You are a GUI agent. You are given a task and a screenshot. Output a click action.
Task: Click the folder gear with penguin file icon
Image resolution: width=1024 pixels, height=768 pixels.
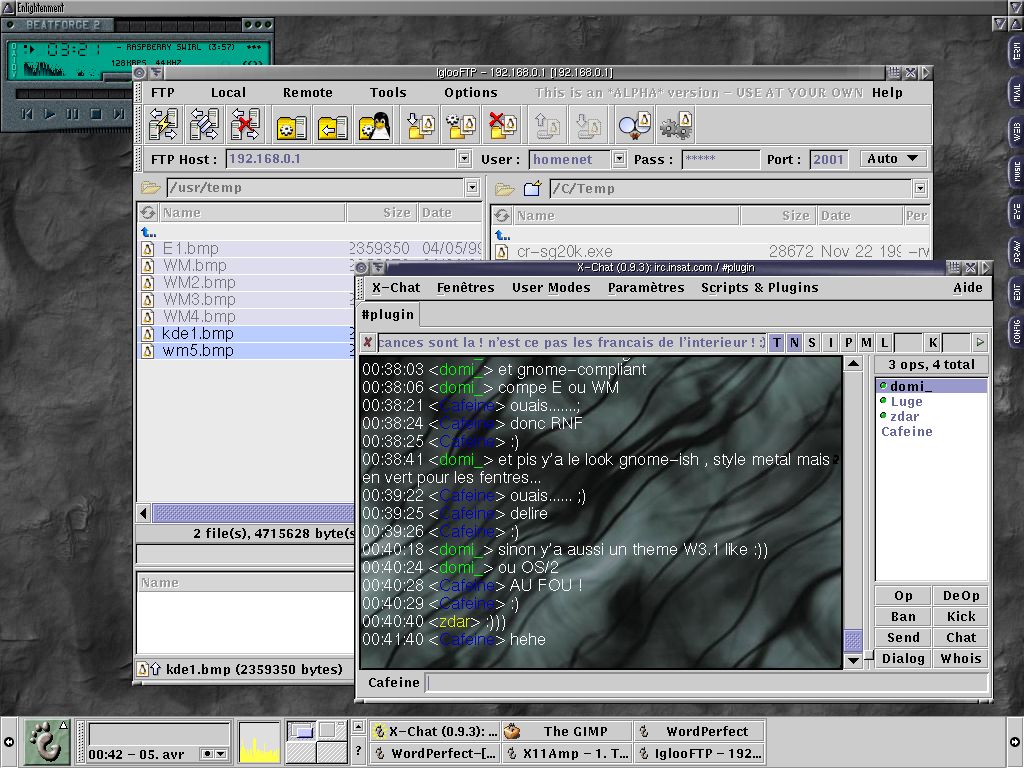461,125
